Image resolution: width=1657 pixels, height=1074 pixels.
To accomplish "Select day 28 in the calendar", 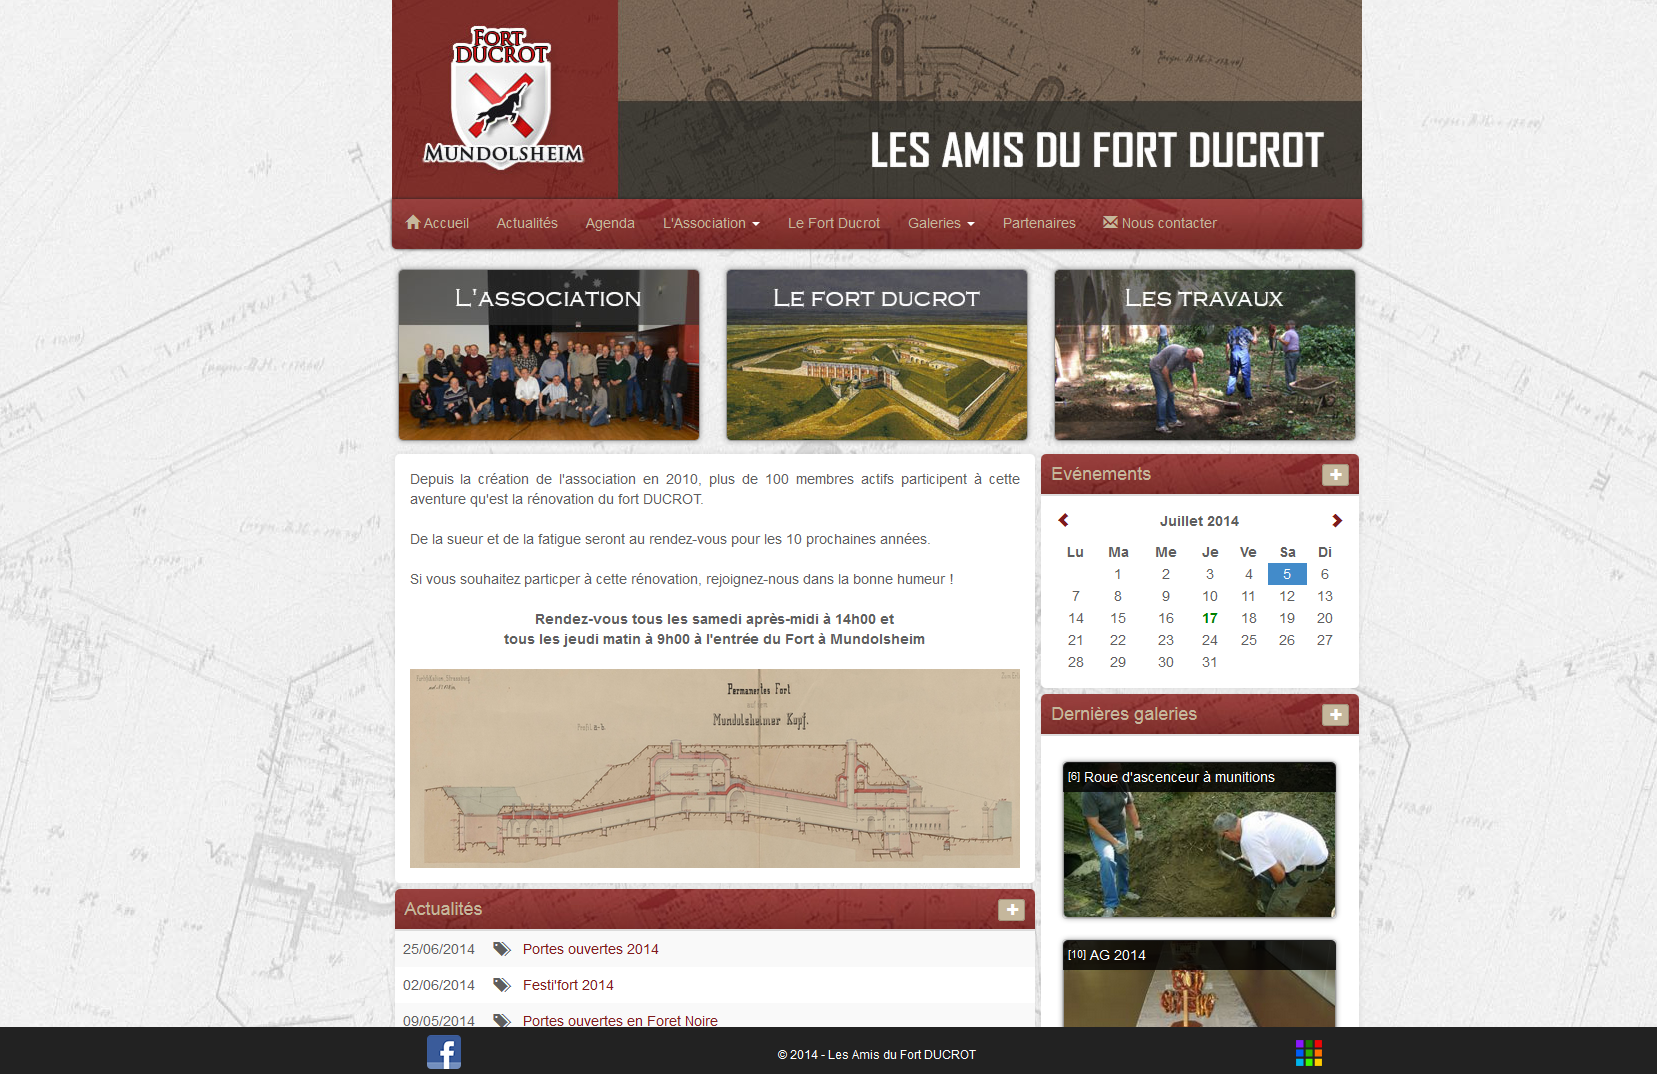I will (x=1076, y=662).
